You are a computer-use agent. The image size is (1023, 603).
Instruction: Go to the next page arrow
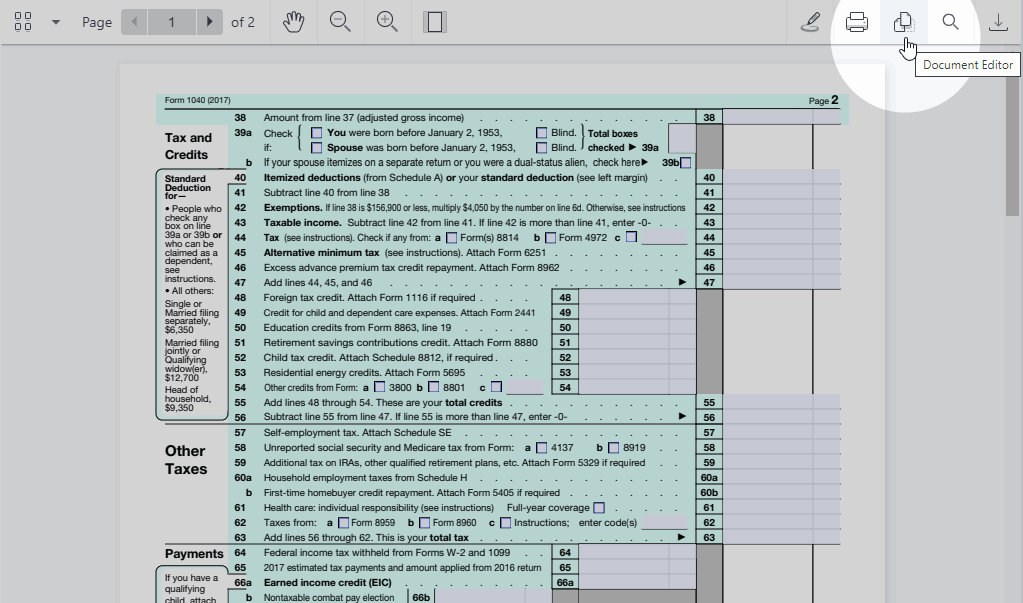pyautogui.click(x=209, y=22)
